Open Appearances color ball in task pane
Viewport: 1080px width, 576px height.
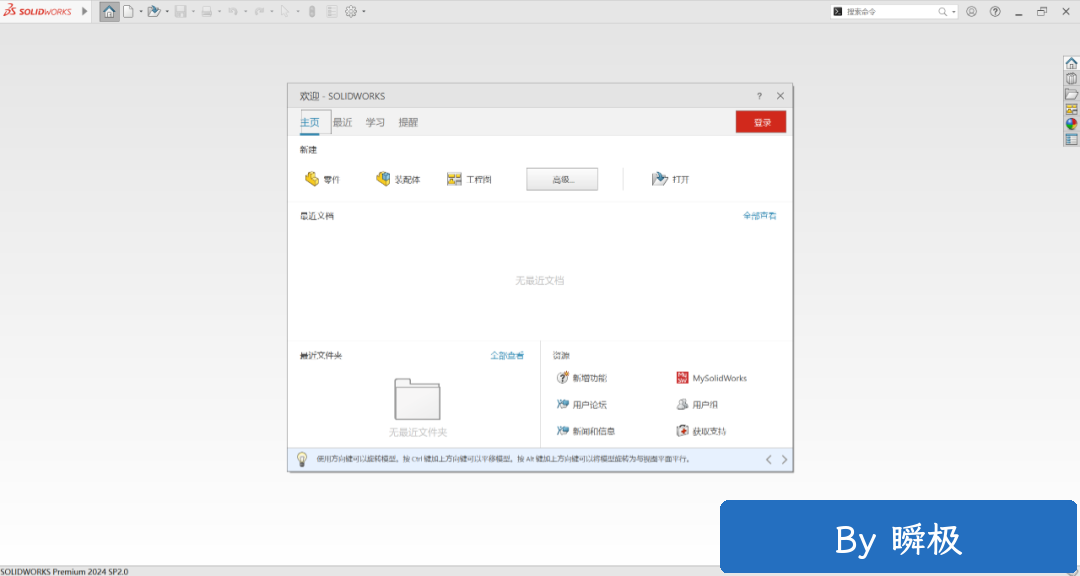pyautogui.click(x=1071, y=124)
